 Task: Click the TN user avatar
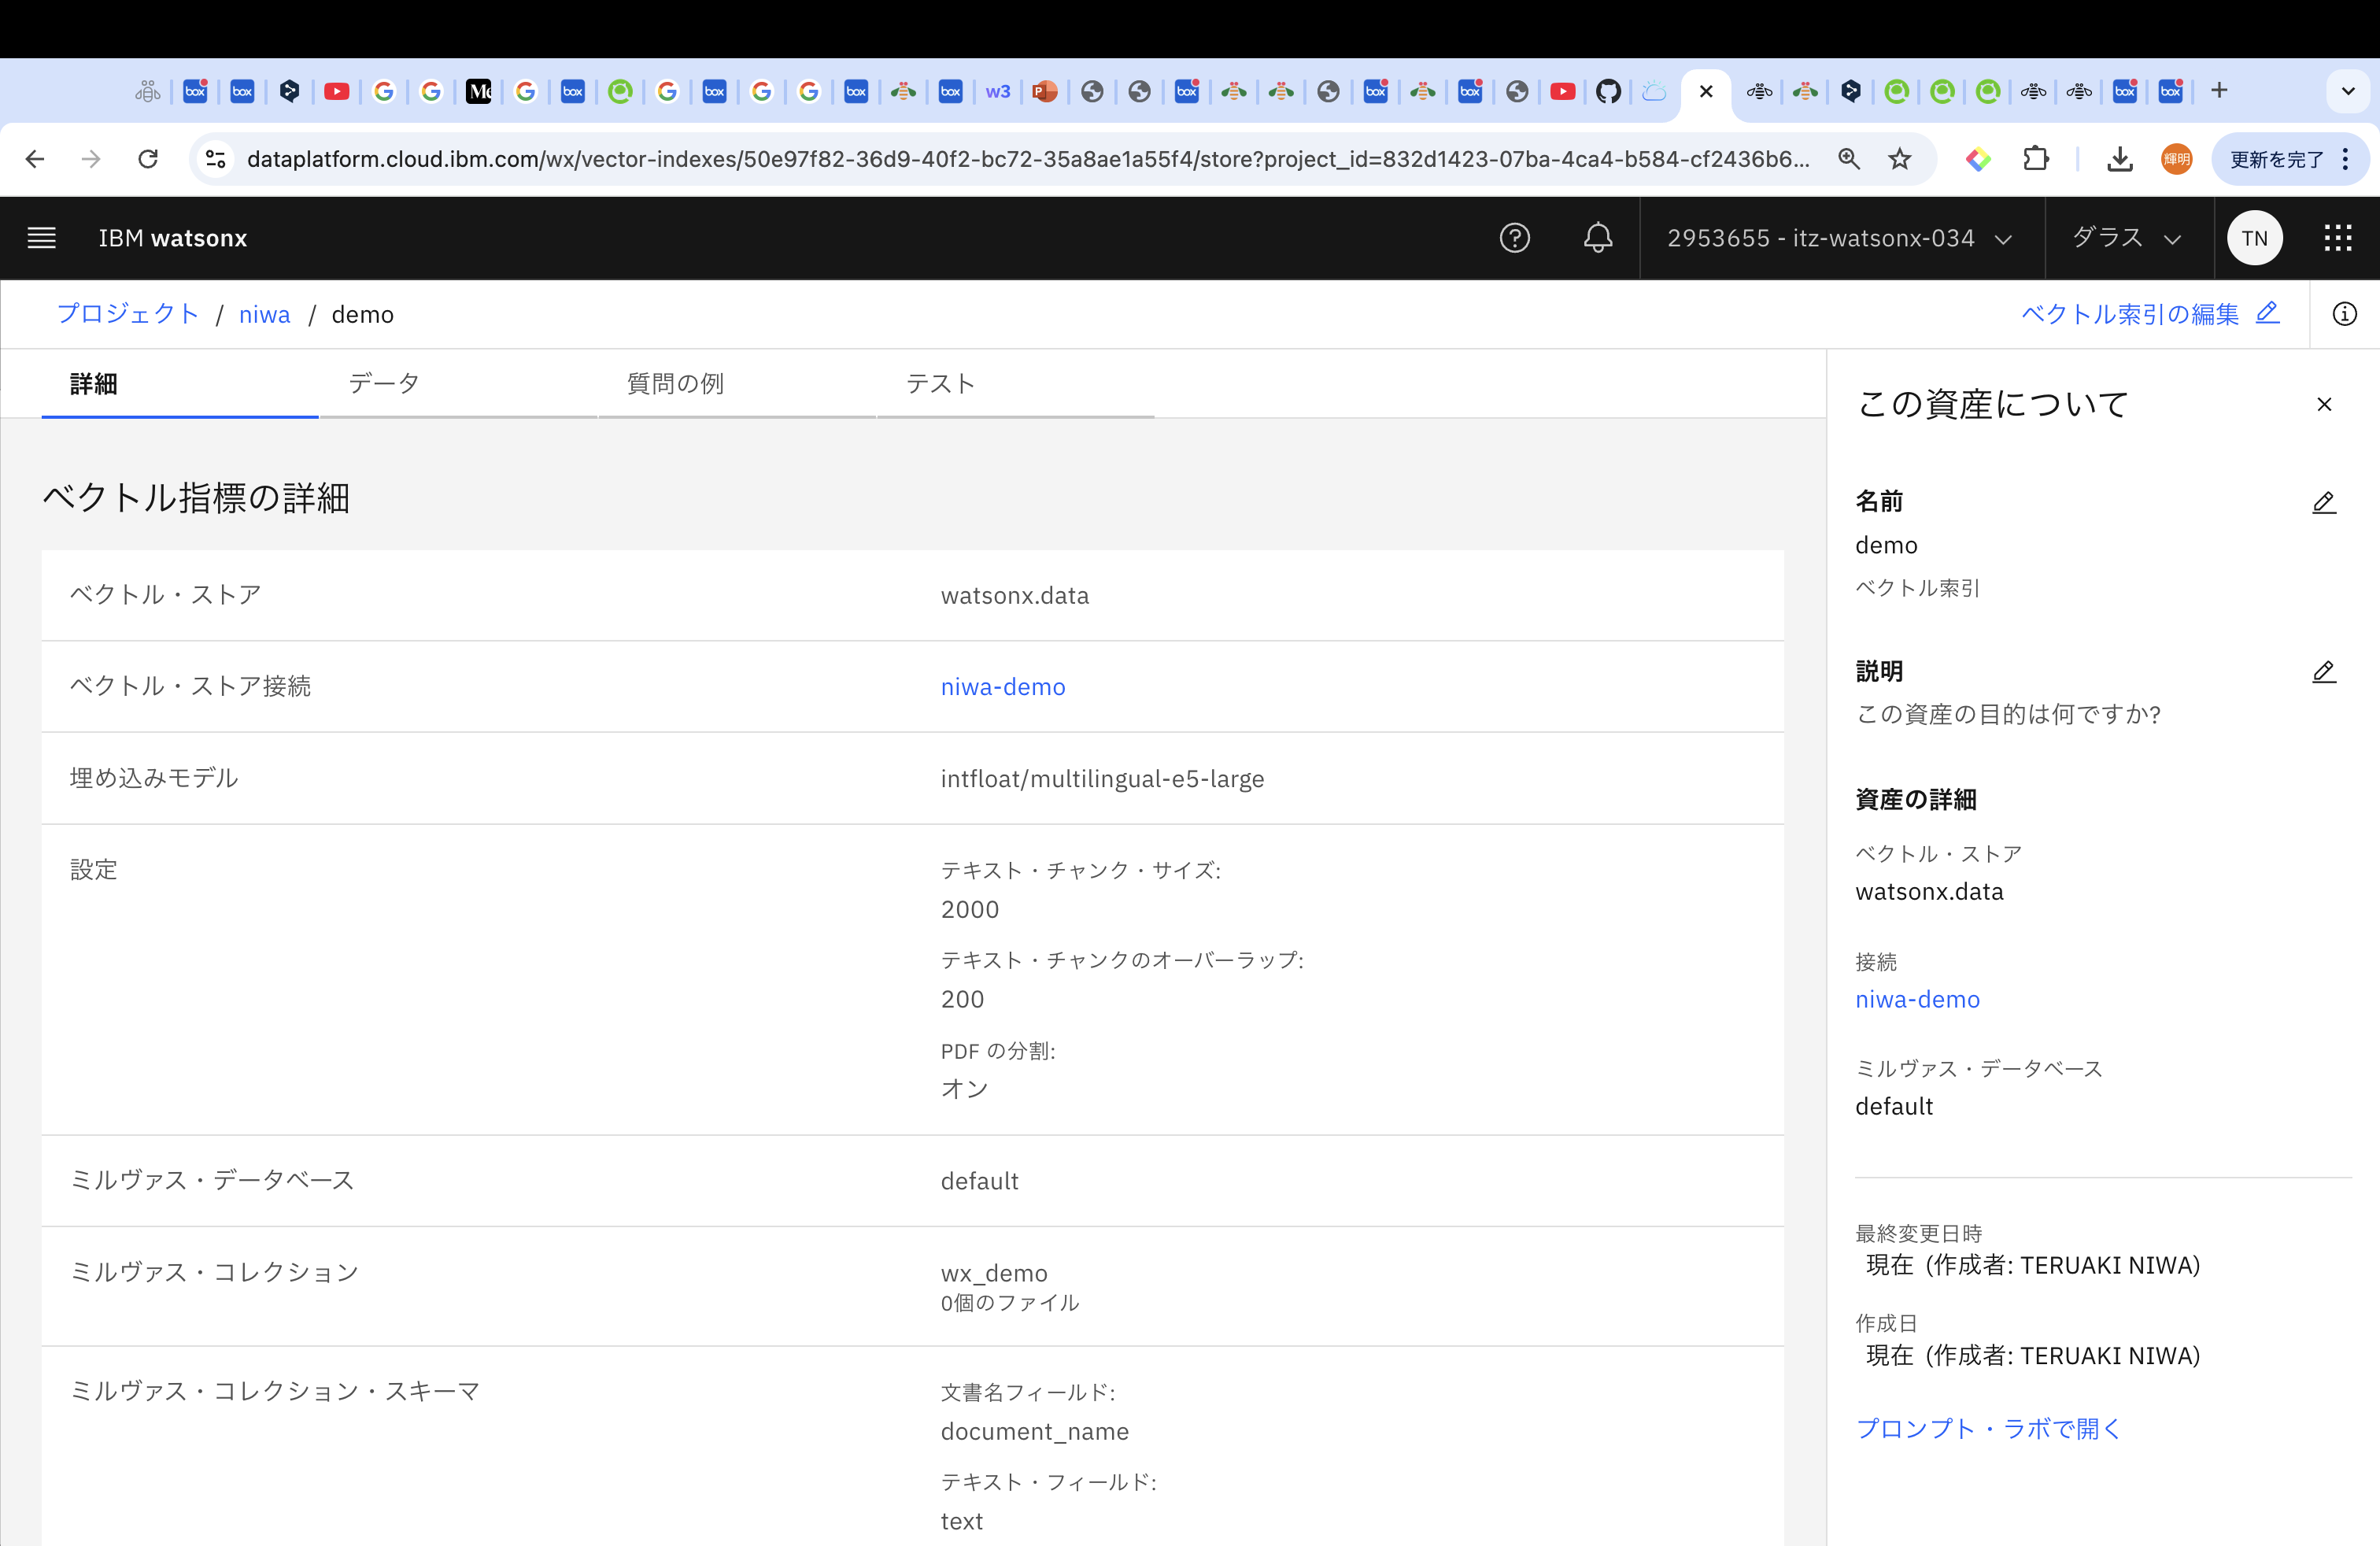click(x=2254, y=238)
